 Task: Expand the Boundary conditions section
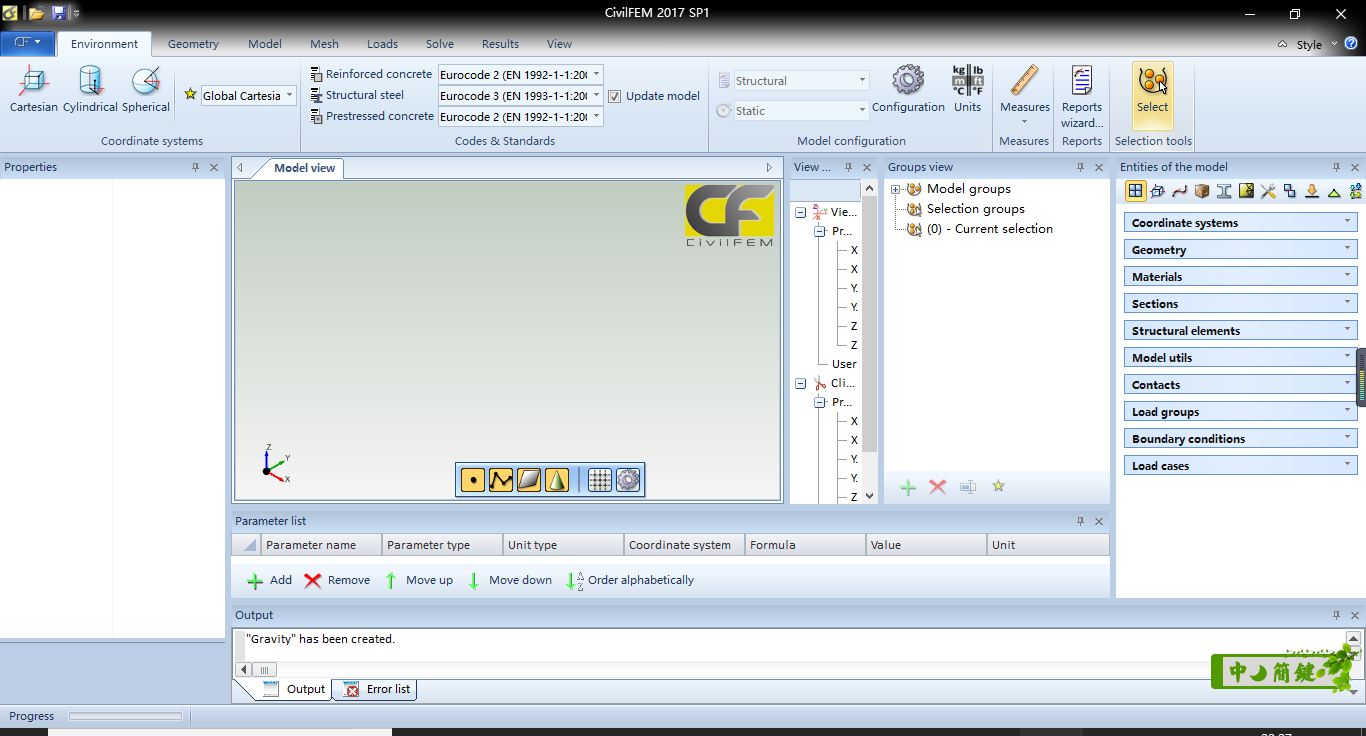point(1240,438)
